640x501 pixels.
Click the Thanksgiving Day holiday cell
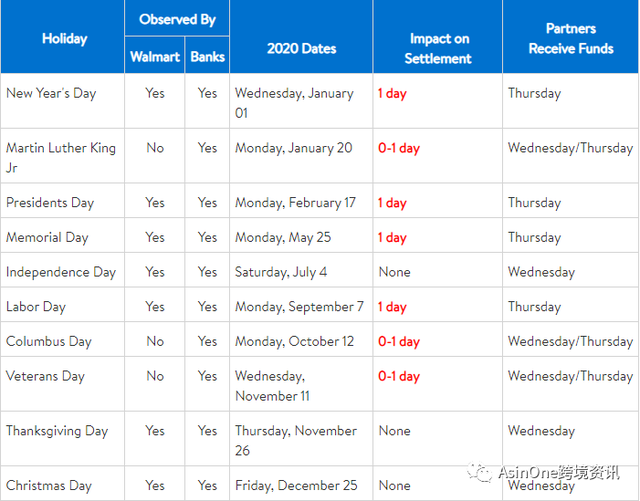coord(57,431)
